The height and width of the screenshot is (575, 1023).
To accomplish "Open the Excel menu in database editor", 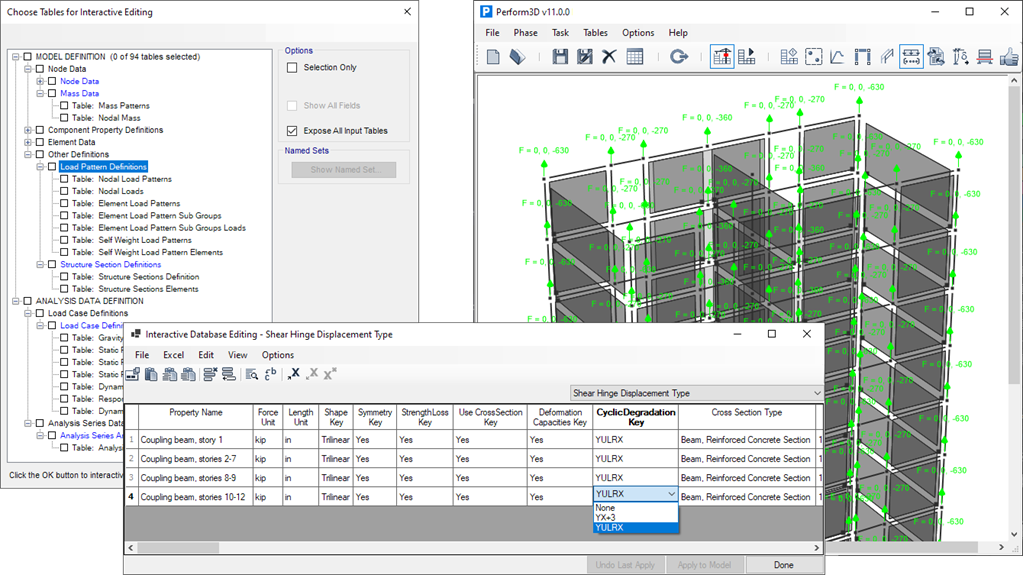I will pos(173,355).
